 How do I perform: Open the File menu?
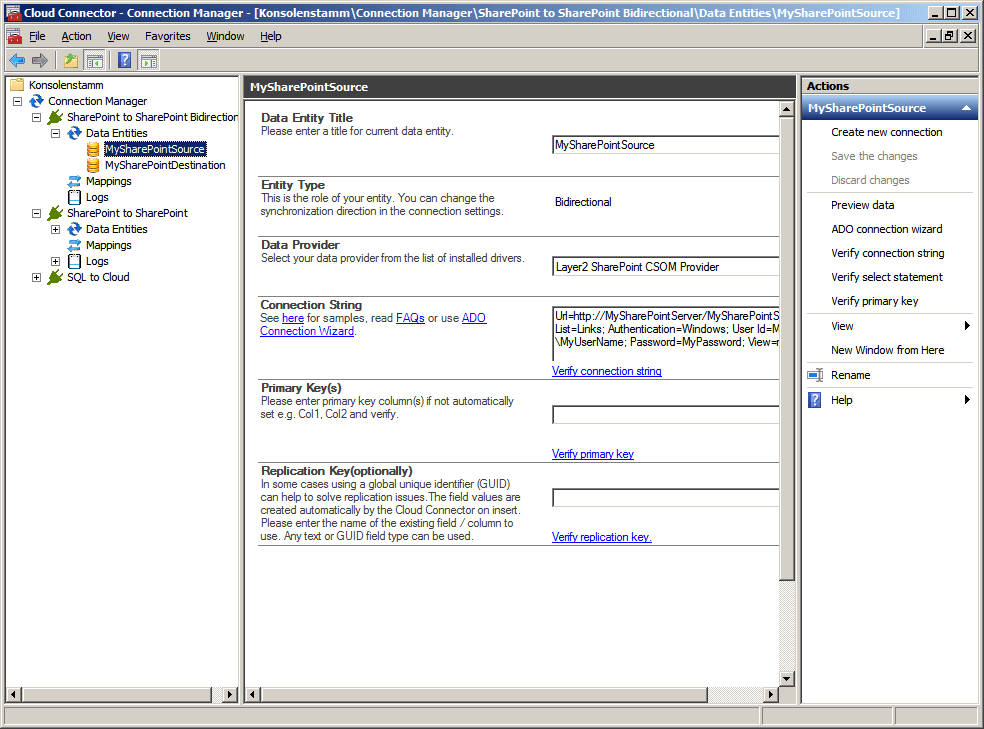point(37,36)
